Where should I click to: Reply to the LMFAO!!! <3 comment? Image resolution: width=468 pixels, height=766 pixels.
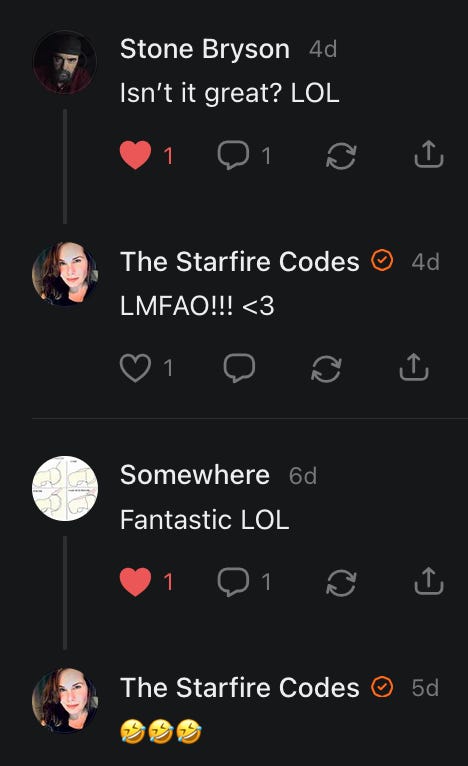(239, 368)
